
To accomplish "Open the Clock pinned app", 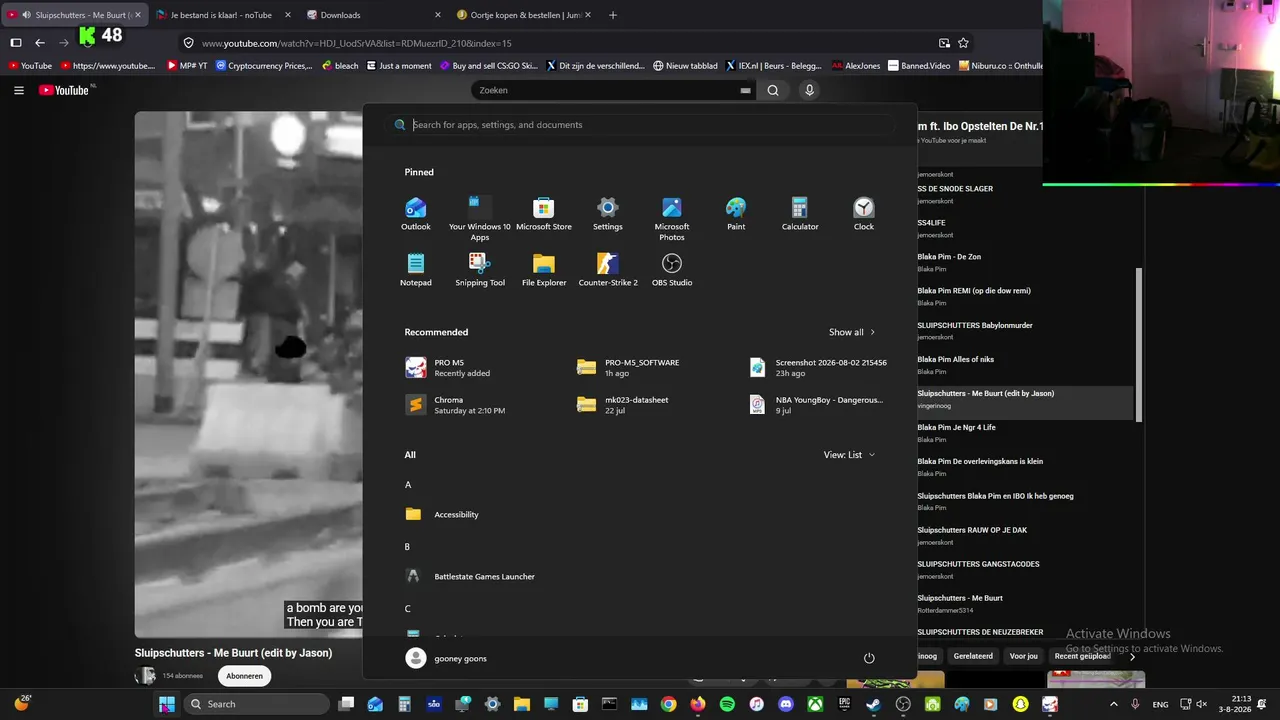I will (864, 214).
